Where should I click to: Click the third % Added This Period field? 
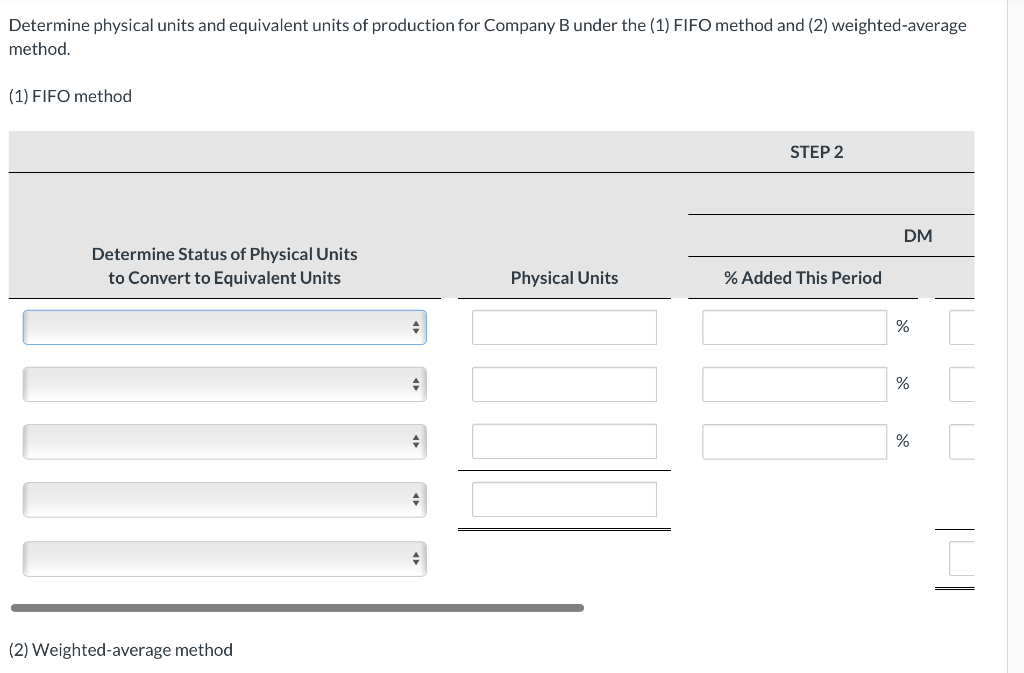(794, 441)
